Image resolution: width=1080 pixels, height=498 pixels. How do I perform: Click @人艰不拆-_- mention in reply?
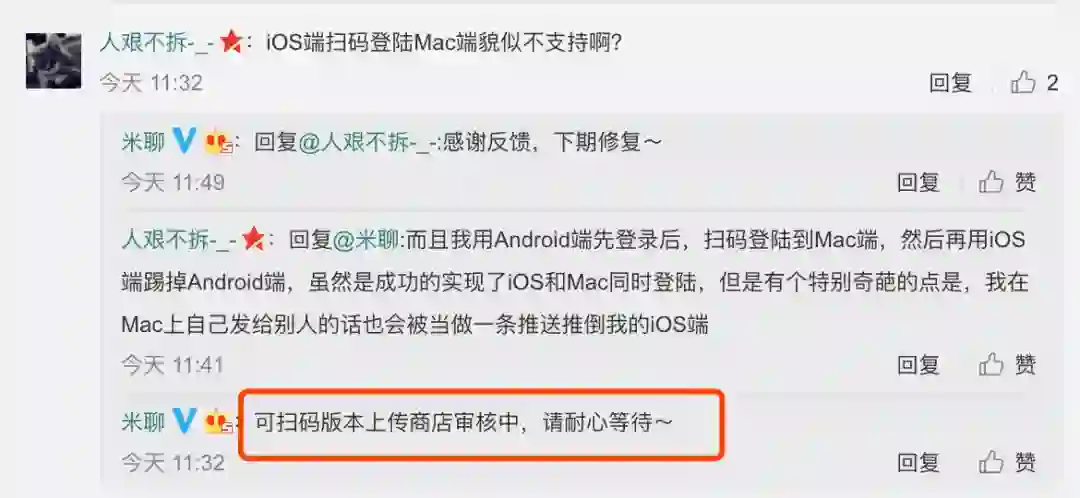(x=366, y=142)
